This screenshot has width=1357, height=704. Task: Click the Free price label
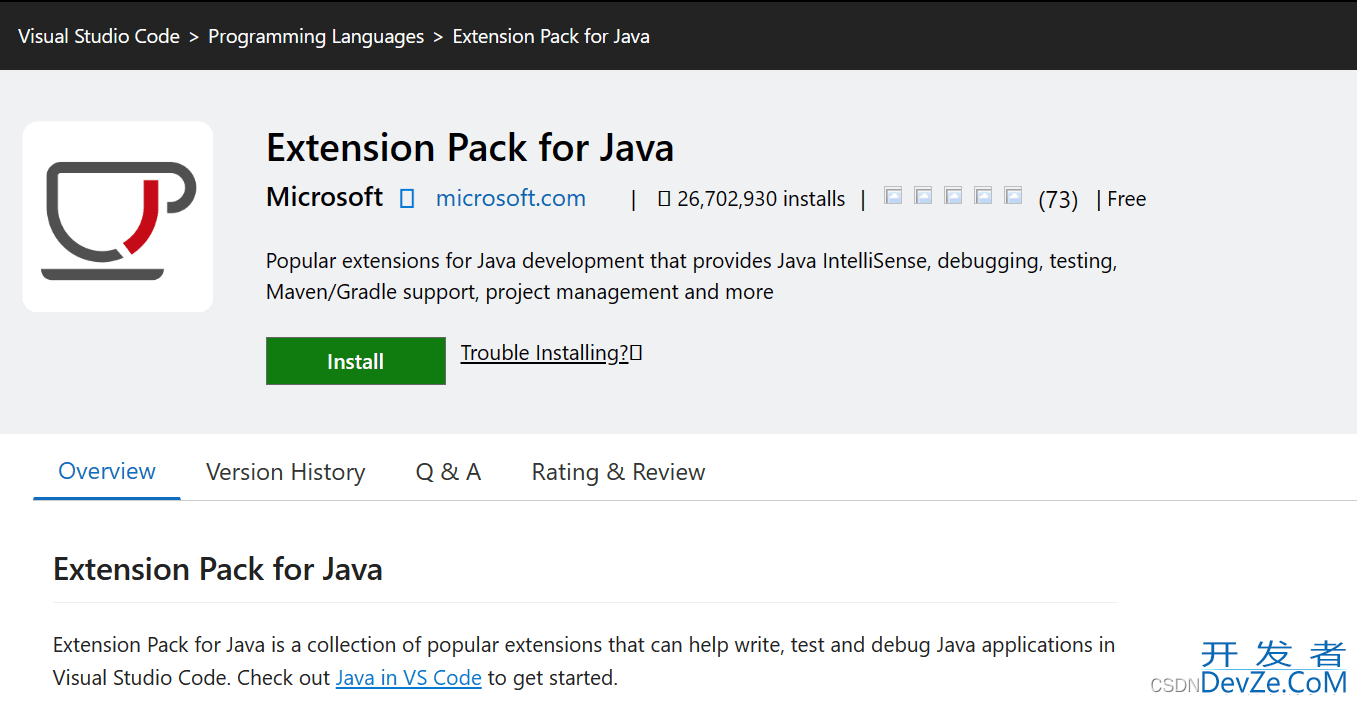pos(1126,199)
